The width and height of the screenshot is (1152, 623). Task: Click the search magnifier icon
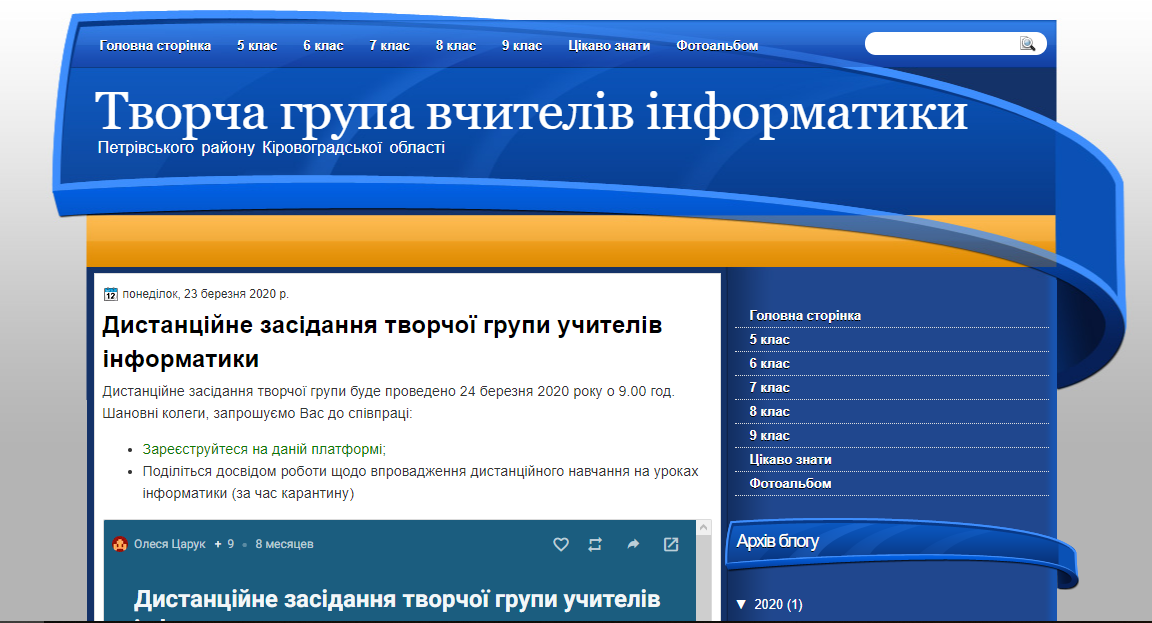click(1027, 44)
